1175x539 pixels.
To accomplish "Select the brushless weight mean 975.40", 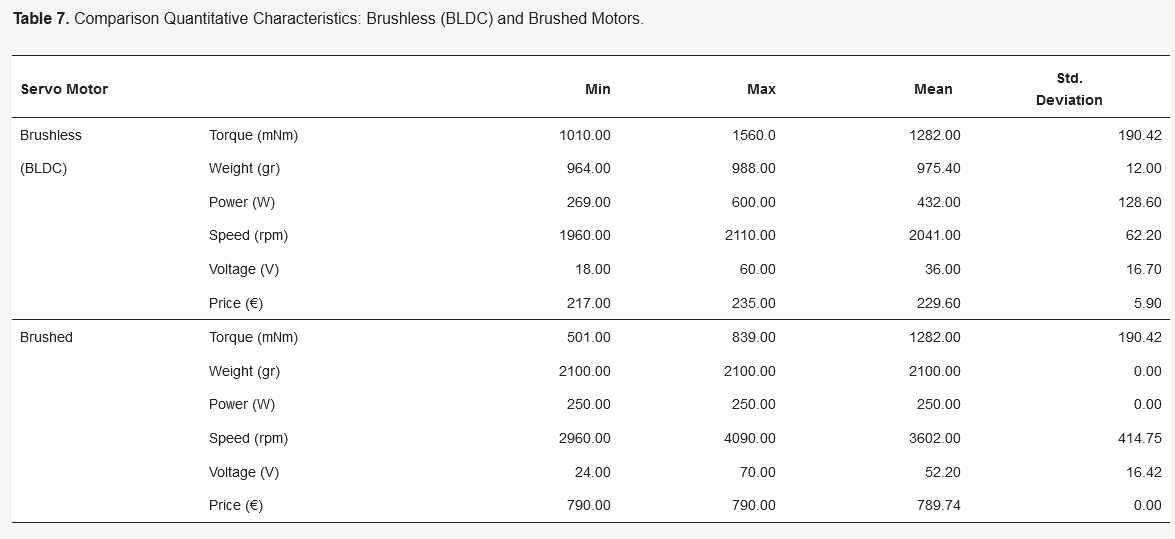I will click(938, 168).
